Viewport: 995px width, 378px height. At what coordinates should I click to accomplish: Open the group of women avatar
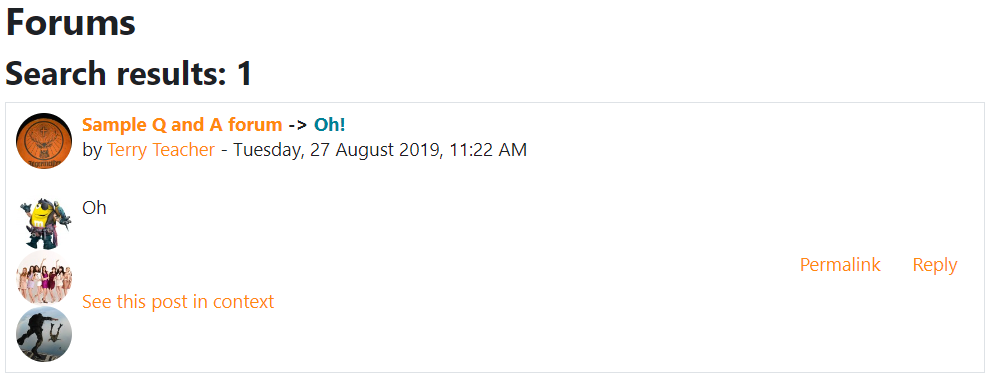tap(44, 278)
